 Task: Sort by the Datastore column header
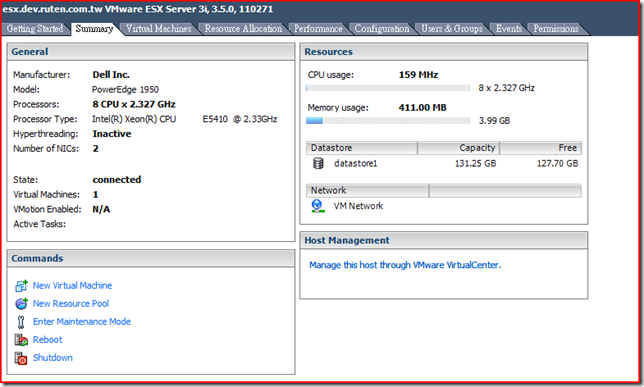[x=361, y=148]
